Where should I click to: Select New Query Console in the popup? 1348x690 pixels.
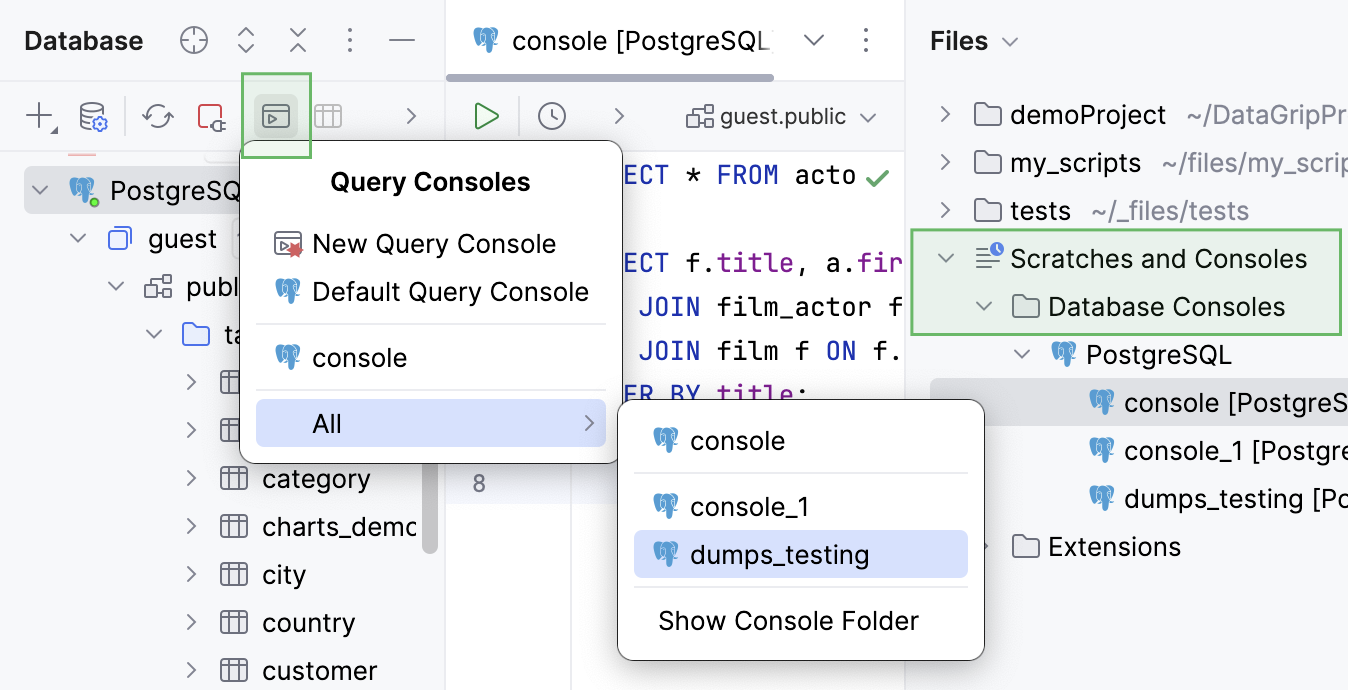(435, 243)
